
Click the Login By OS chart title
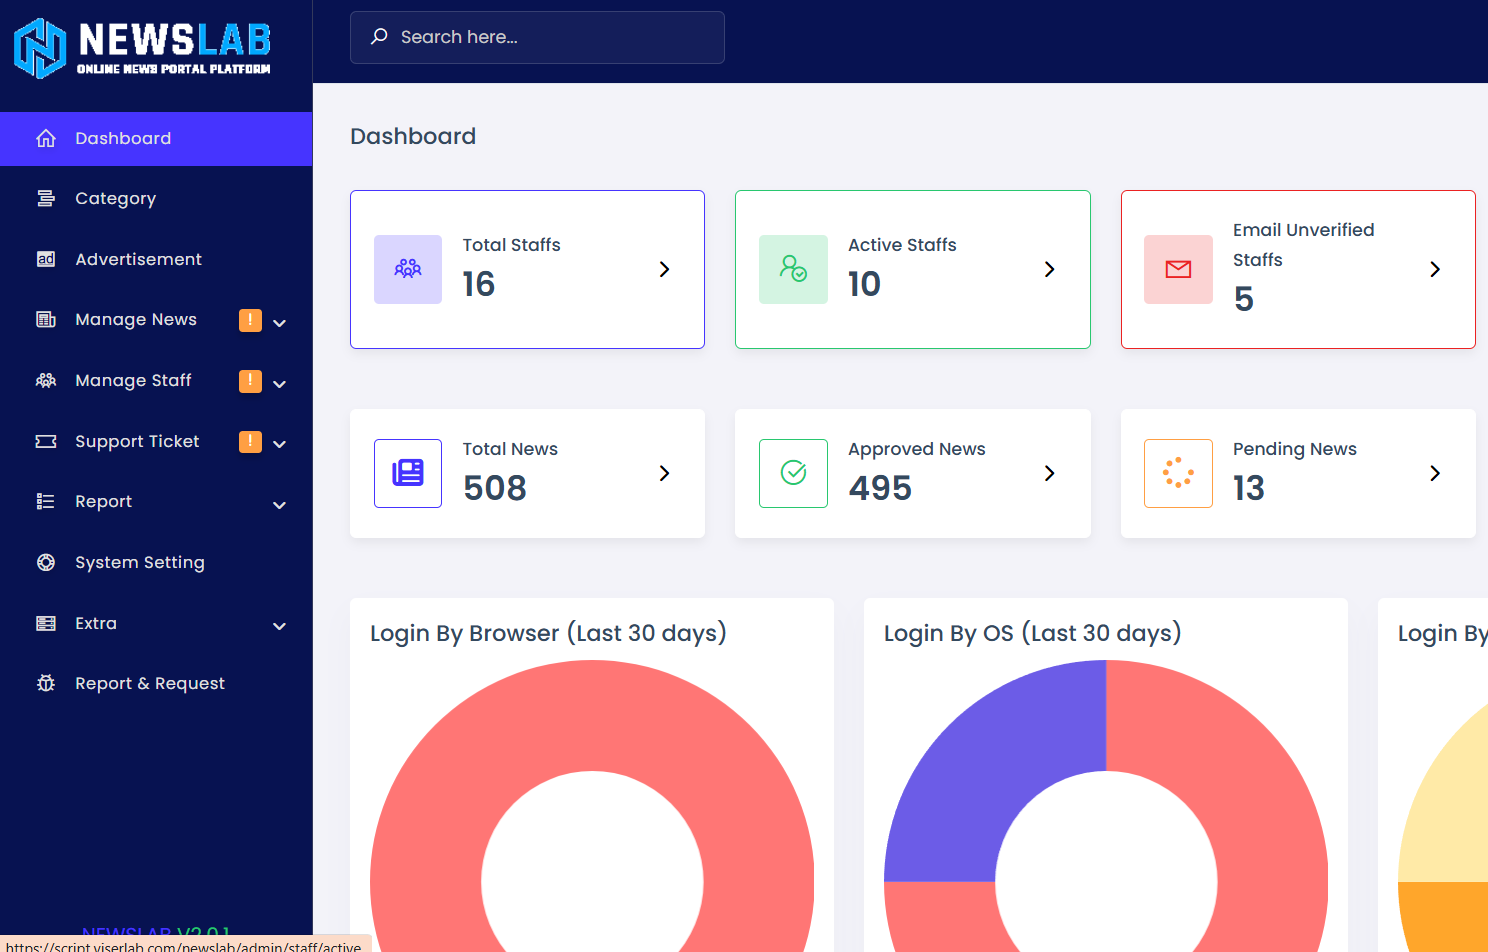(1033, 633)
